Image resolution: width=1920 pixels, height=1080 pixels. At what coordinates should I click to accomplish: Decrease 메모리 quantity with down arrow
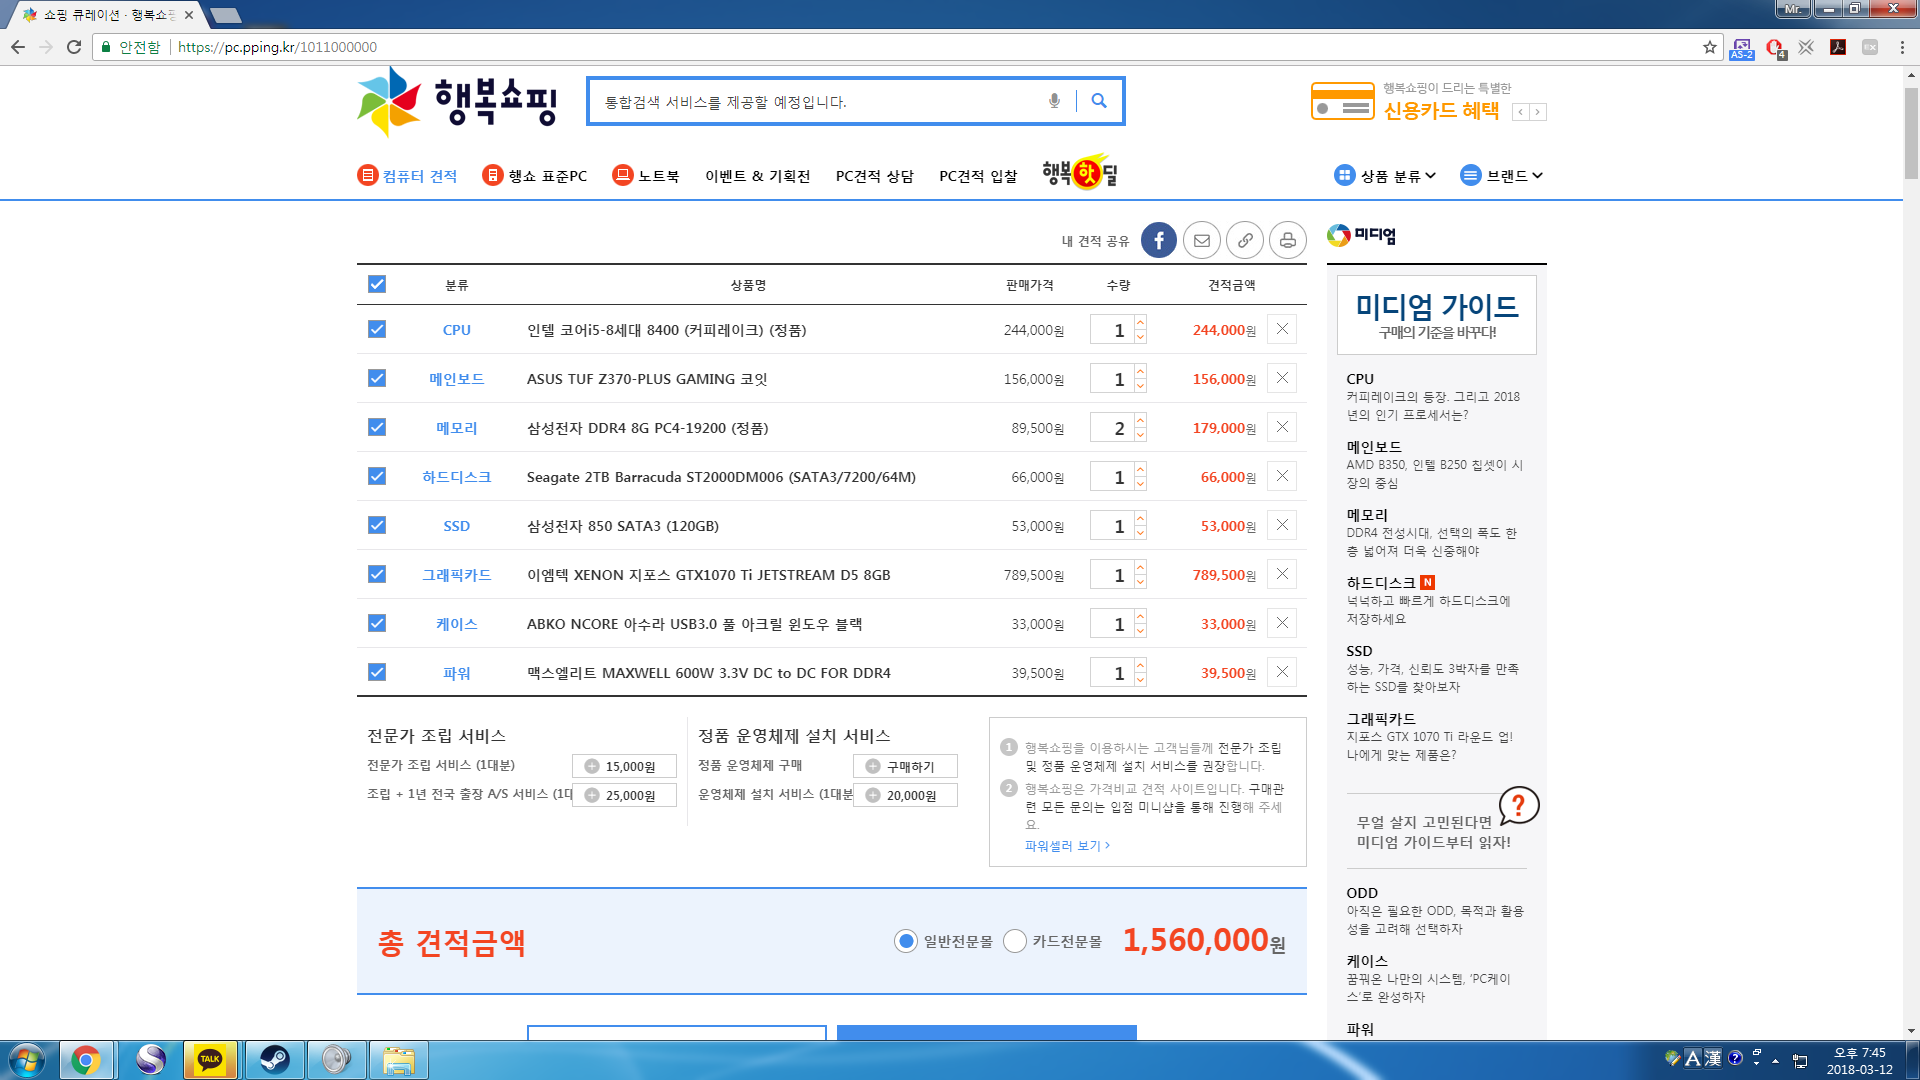point(1140,435)
